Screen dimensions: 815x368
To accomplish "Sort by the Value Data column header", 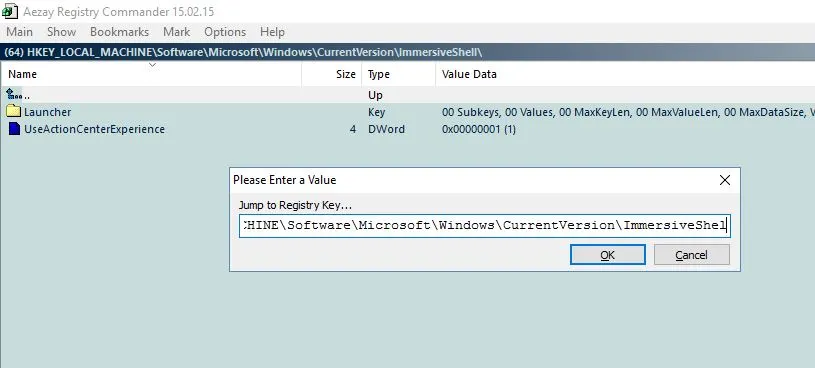I will coord(625,74).
